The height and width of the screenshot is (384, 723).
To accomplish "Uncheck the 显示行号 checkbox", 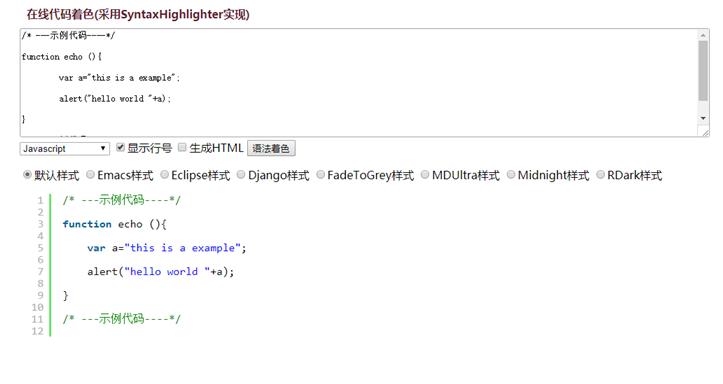I will [120, 148].
